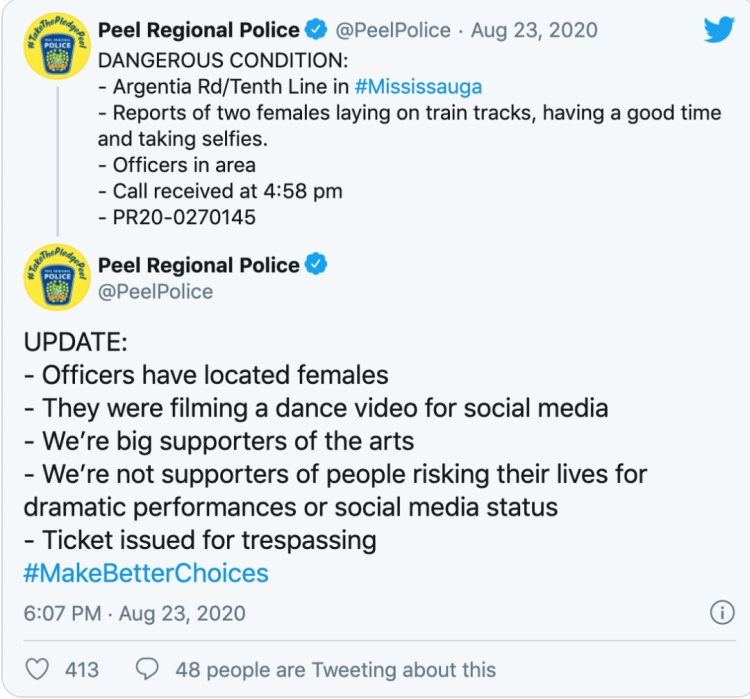Click the verified badge on update tweet
The height and width of the screenshot is (699, 750).
click(x=316, y=264)
